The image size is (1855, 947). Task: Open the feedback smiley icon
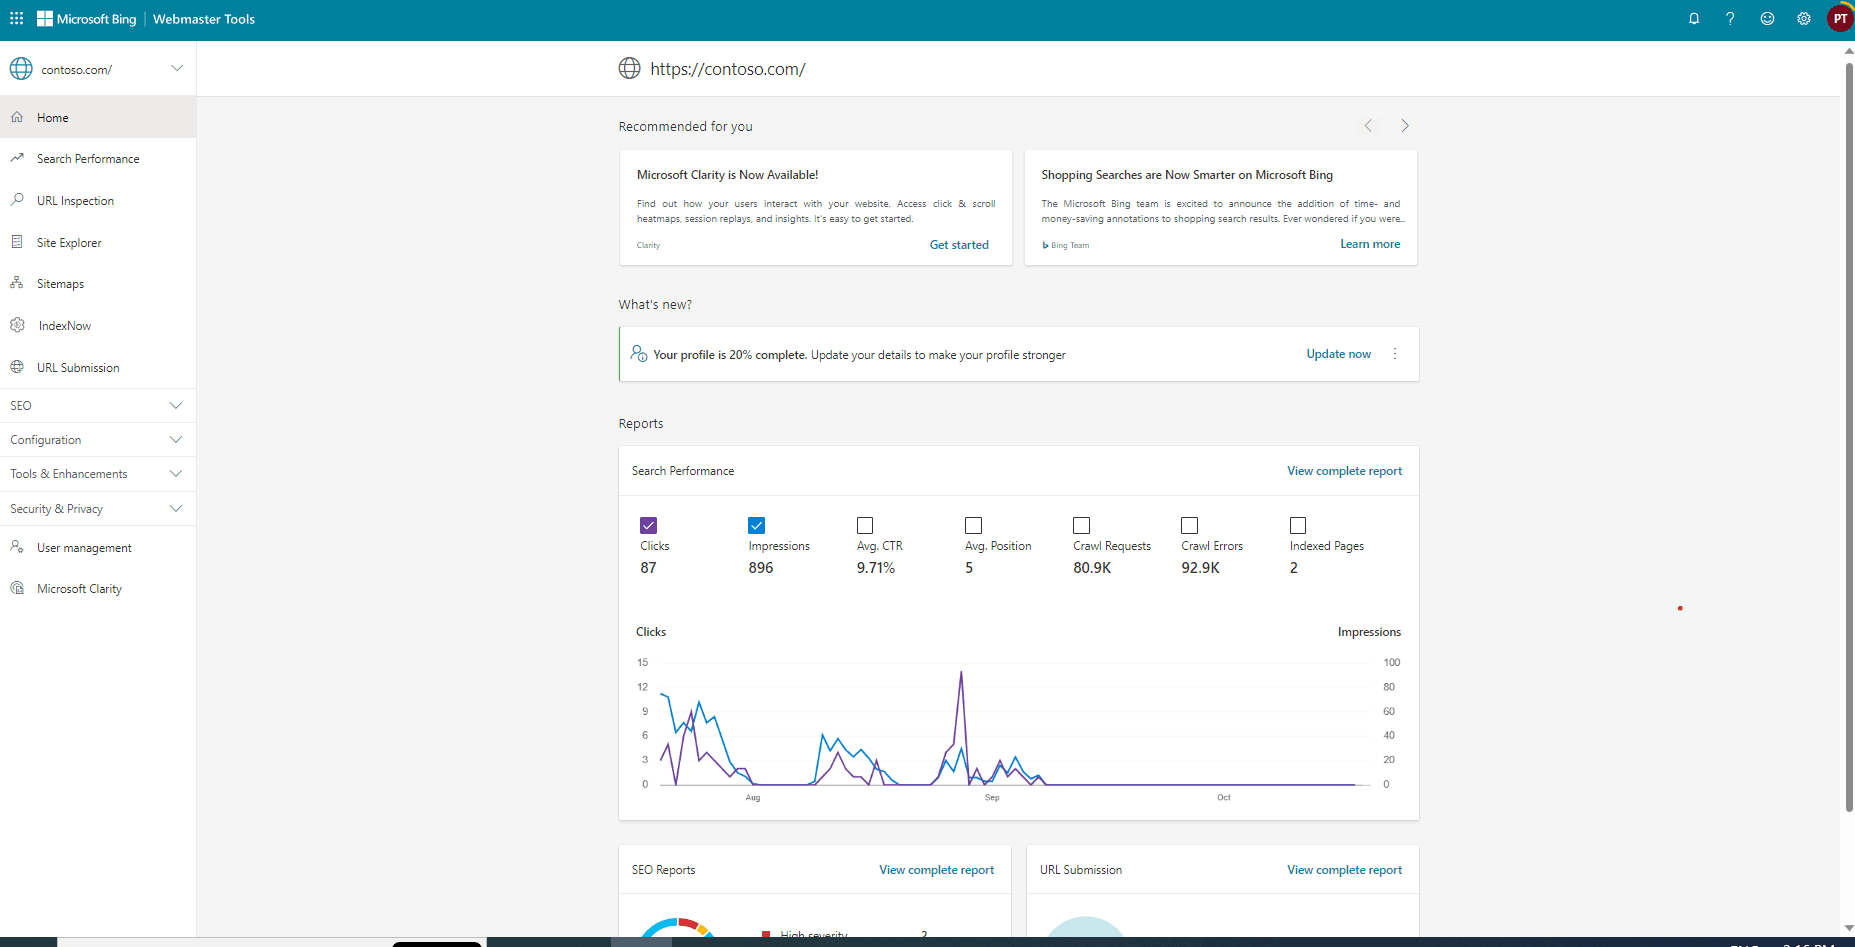coord(1767,19)
